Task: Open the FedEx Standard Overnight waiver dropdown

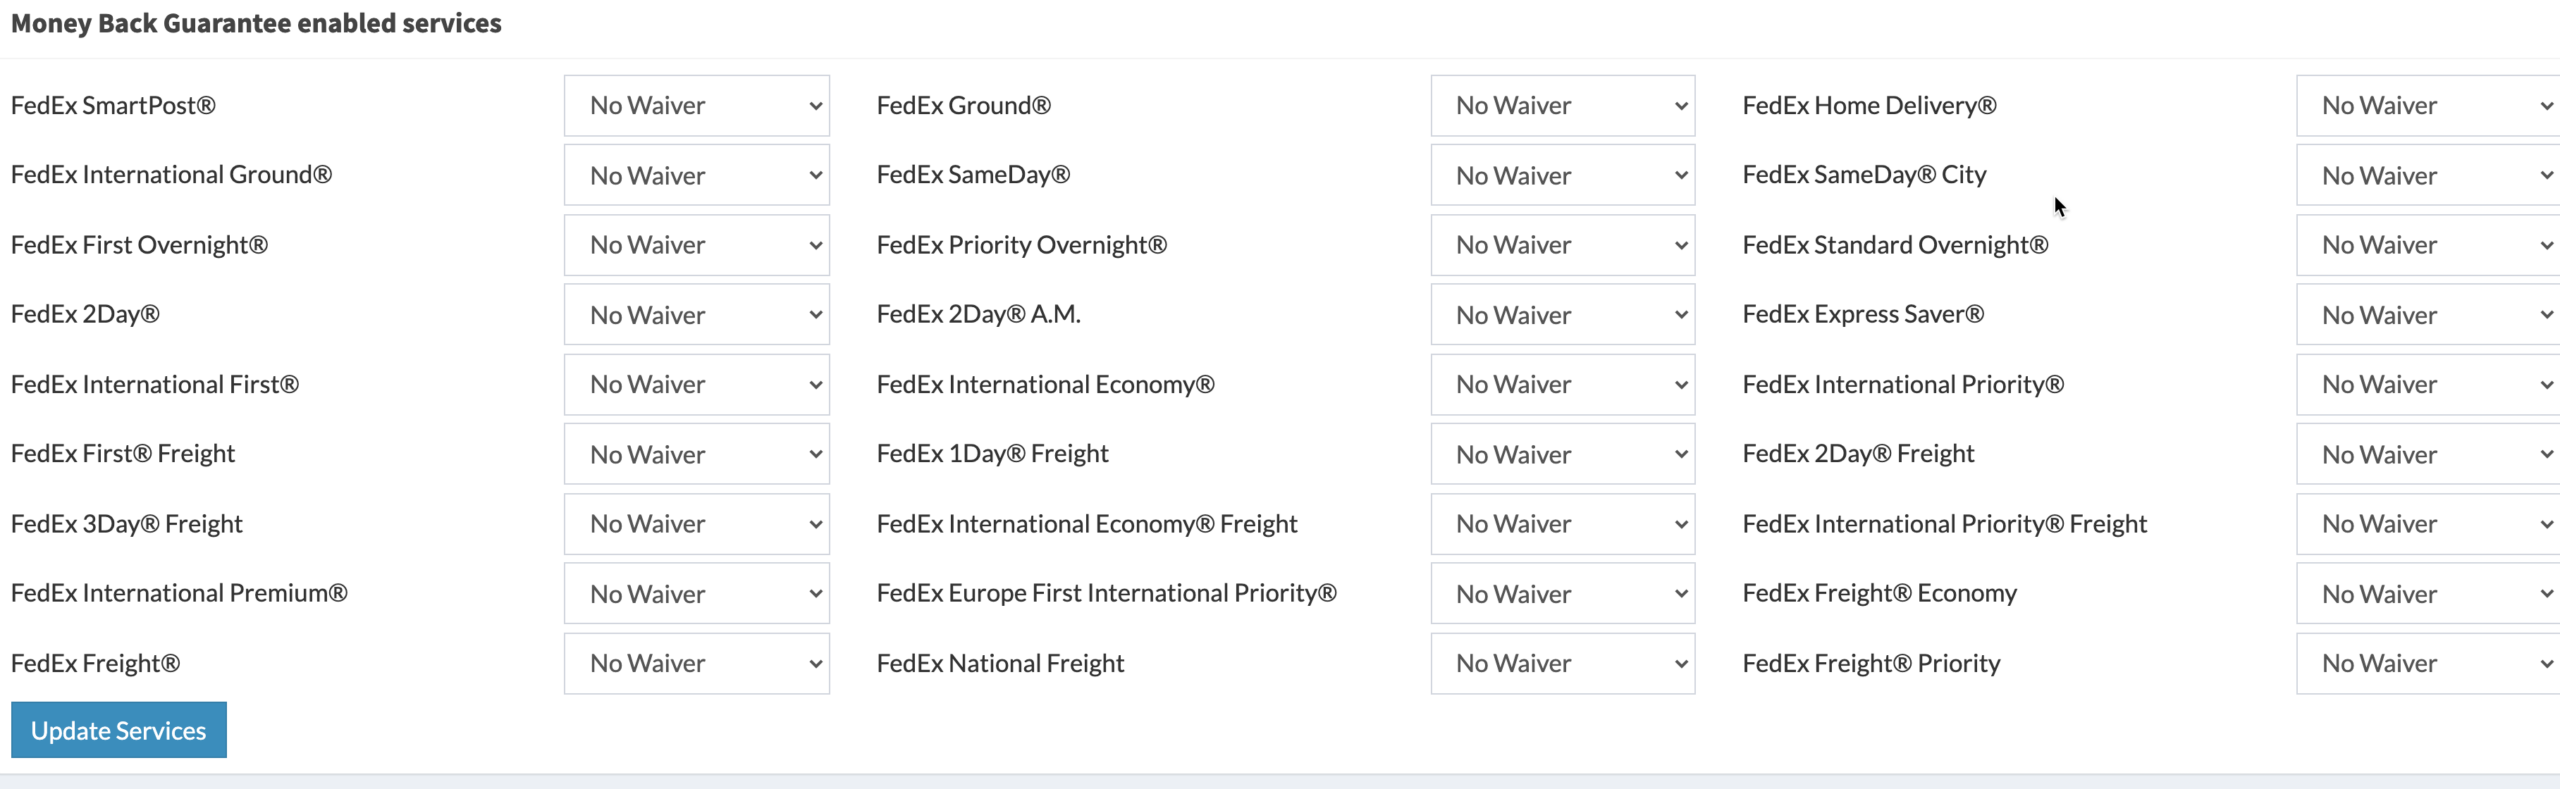Action: (x=2429, y=245)
